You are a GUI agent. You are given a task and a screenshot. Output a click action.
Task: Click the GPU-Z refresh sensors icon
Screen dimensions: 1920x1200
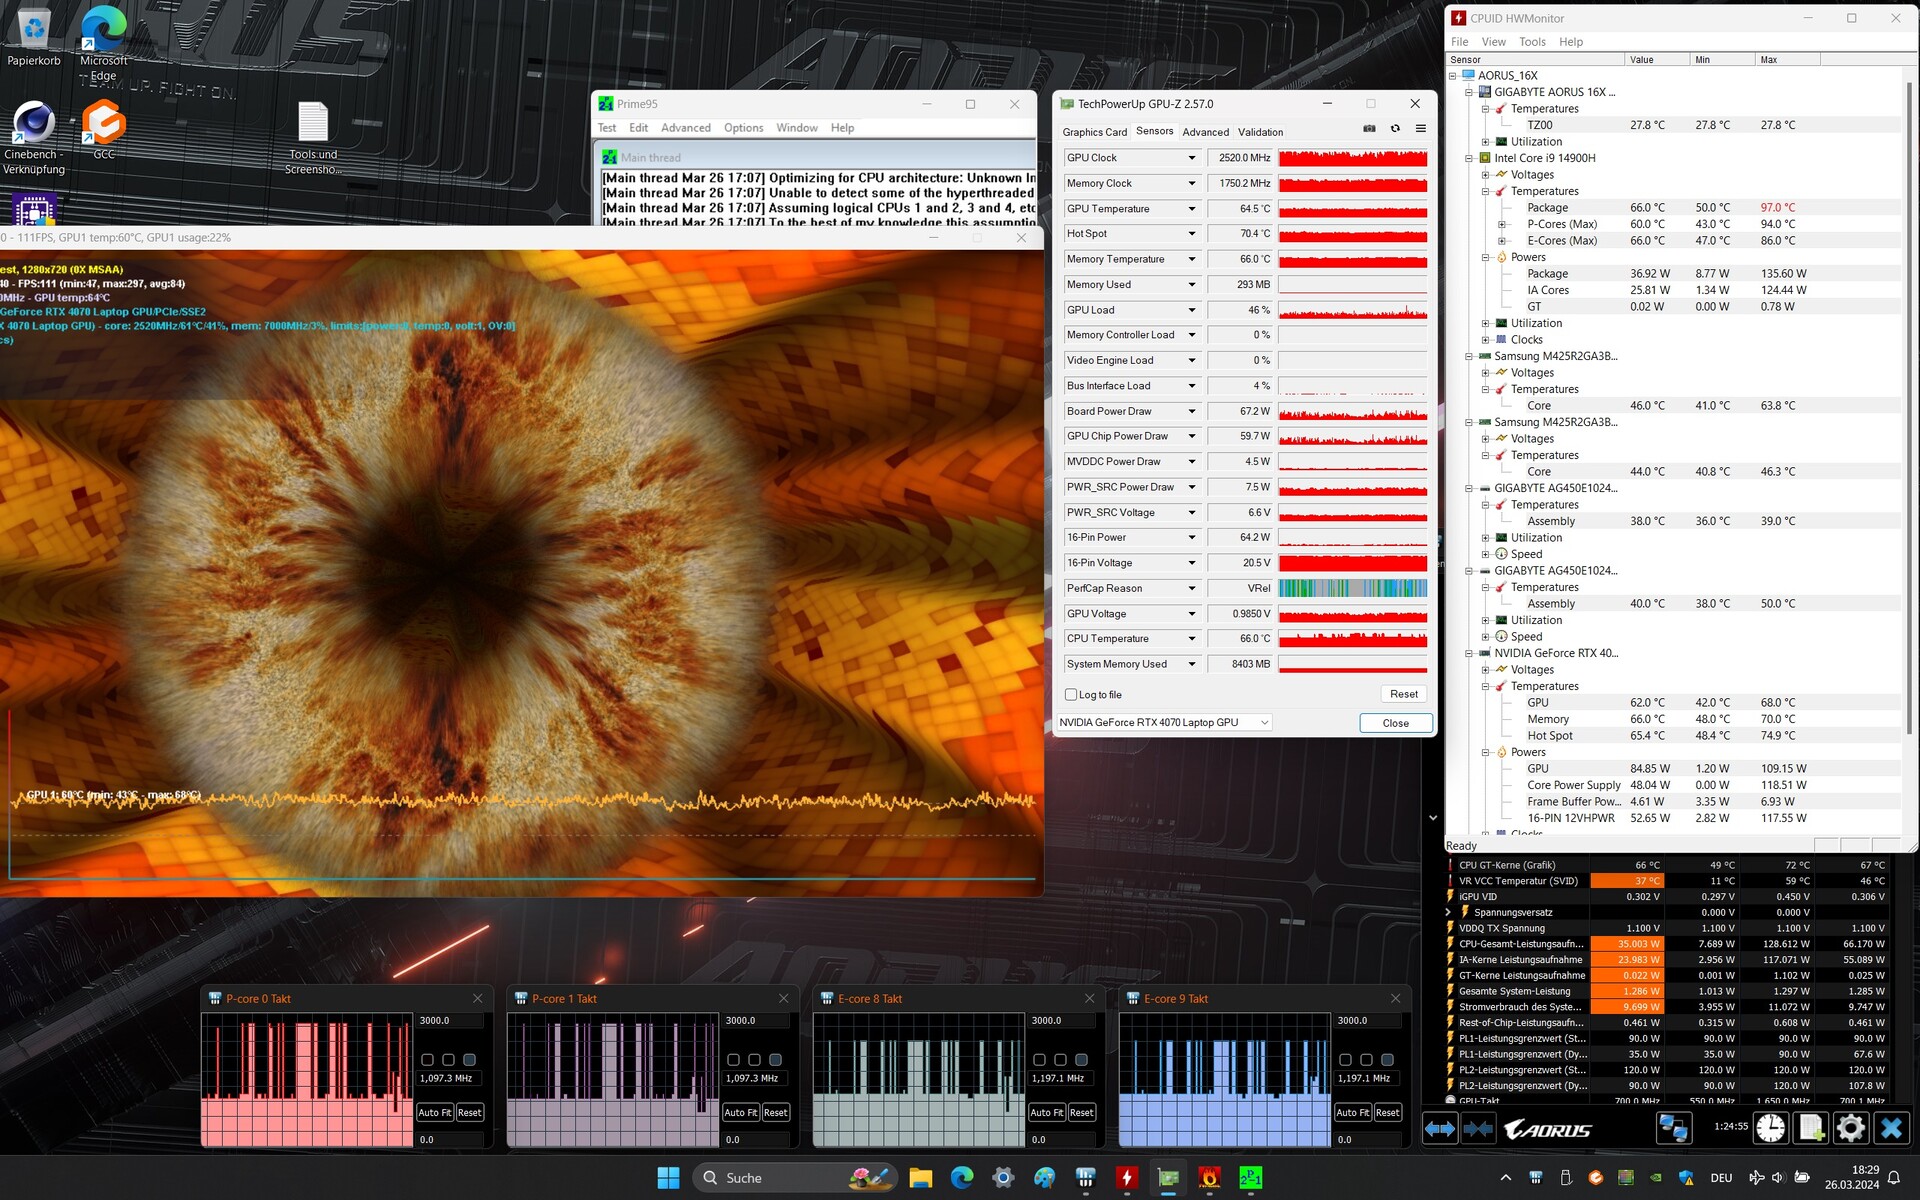click(x=1395, y=129)
